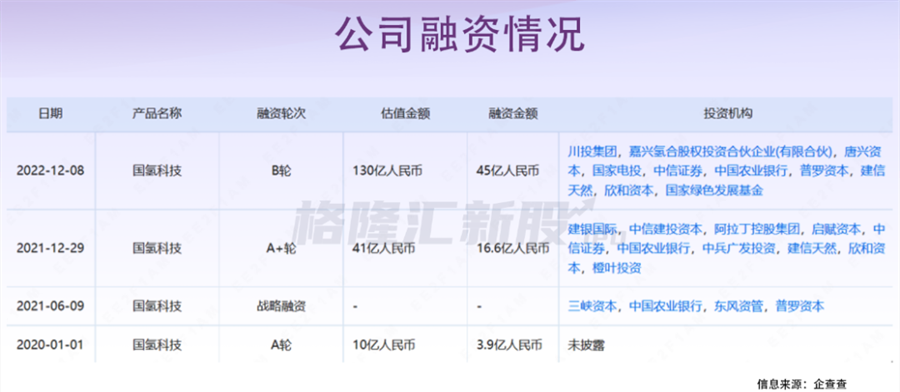Screen dimensions: 900x392
Task: Open the 建银国际 investor link
Action: click(x=592, y=230)
